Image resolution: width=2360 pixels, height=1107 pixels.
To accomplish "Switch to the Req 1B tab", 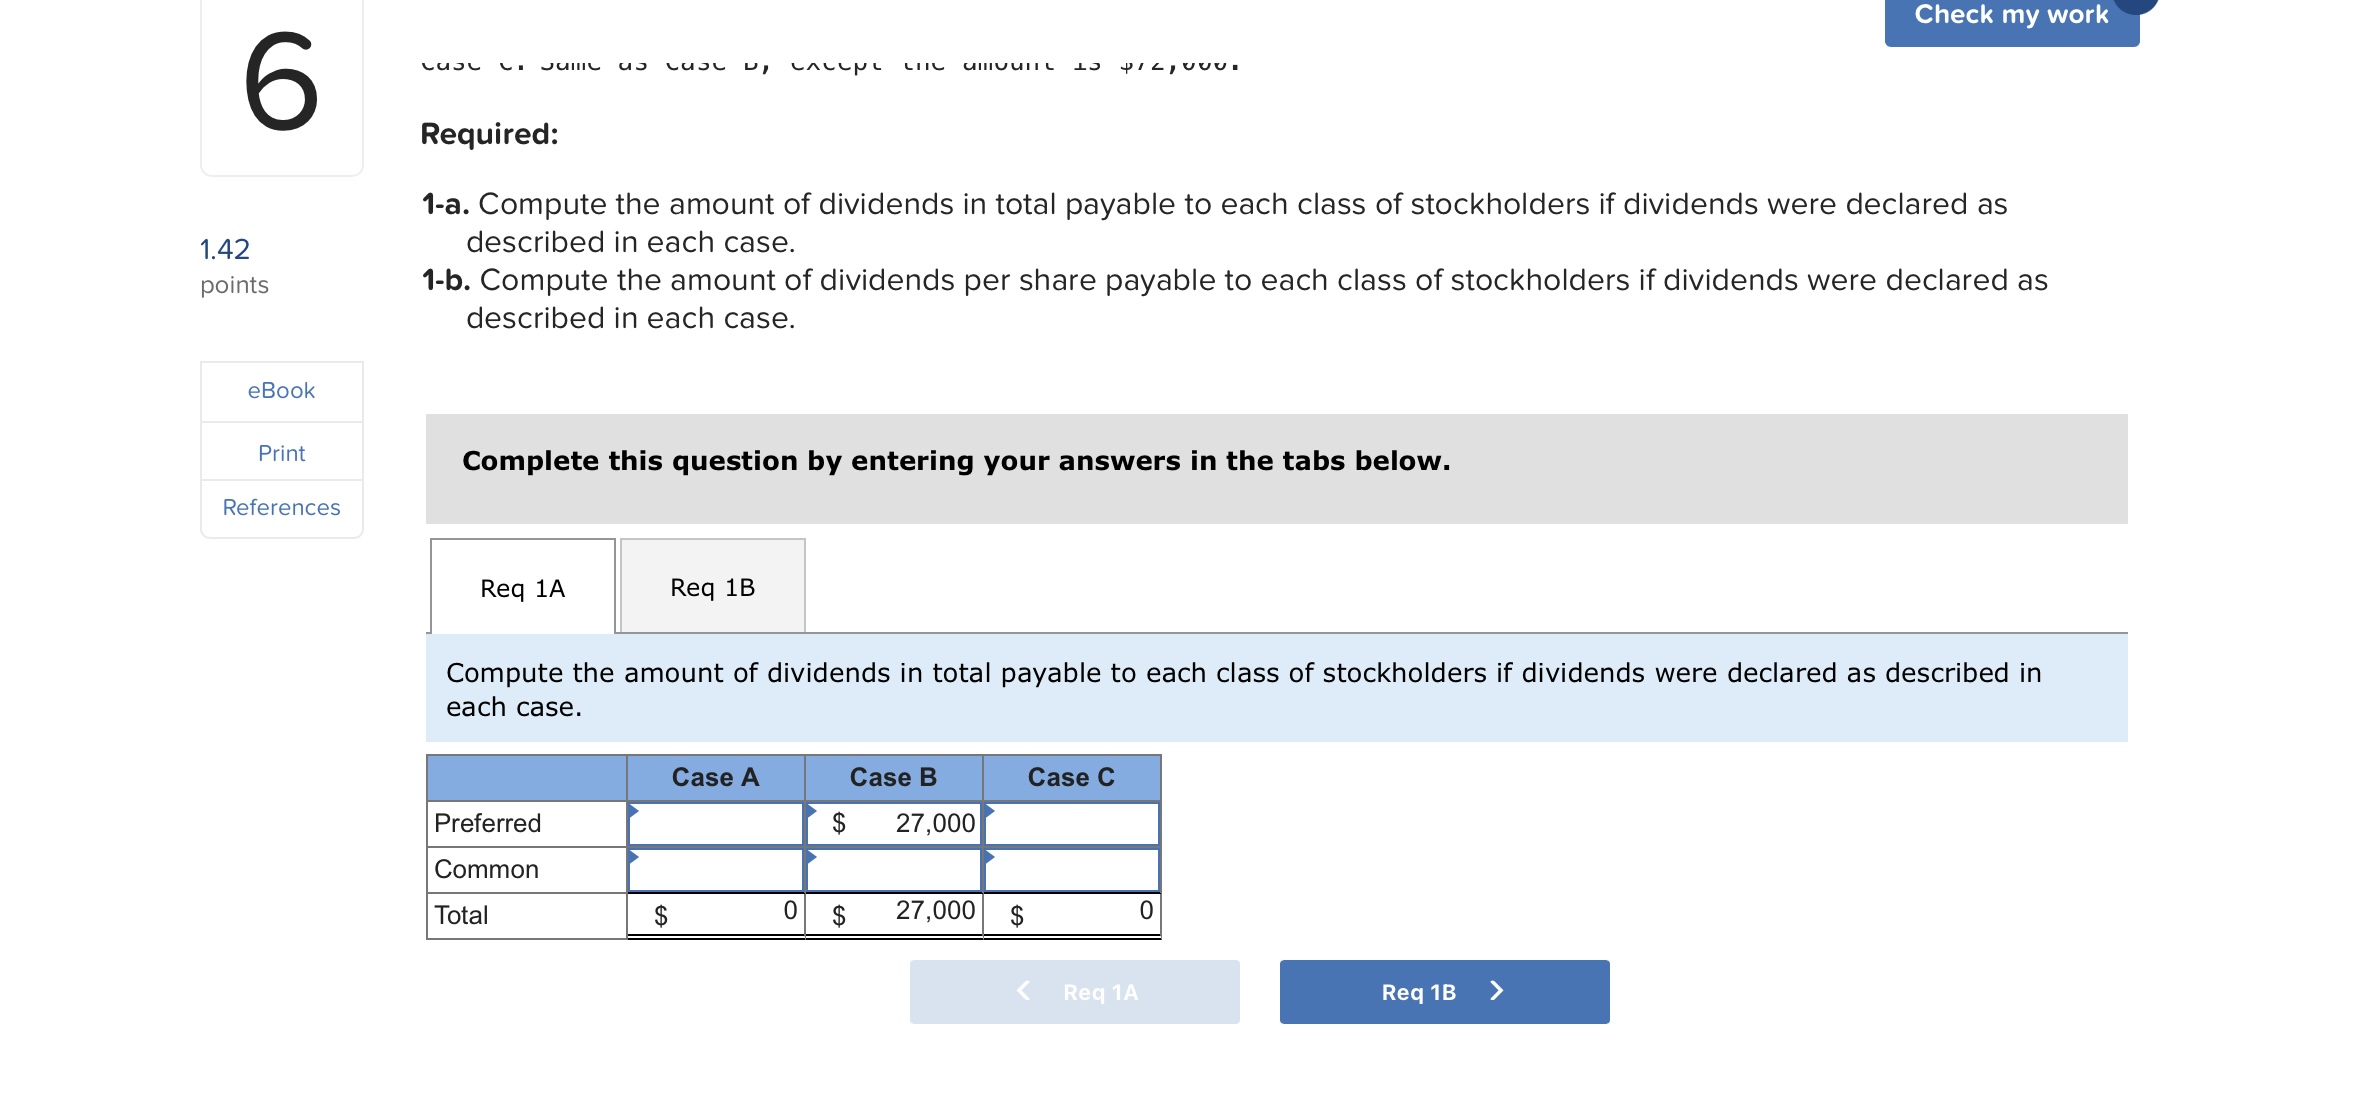I will tap(712, 587).
